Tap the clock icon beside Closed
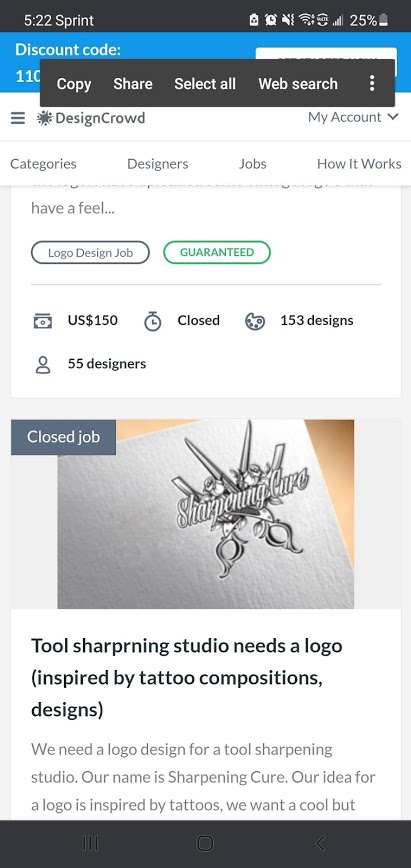The height and width of the screenshot is (868, 411). click(153, 321)
